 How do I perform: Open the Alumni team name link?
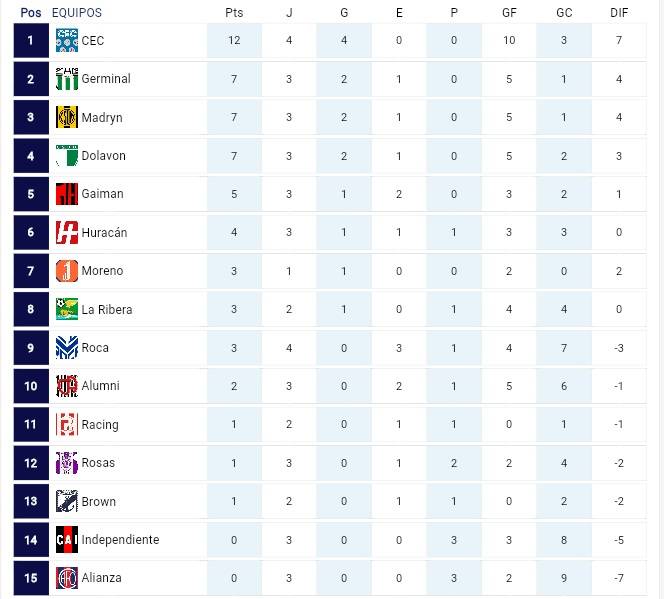pyautogui.click(x=100, y=386)
